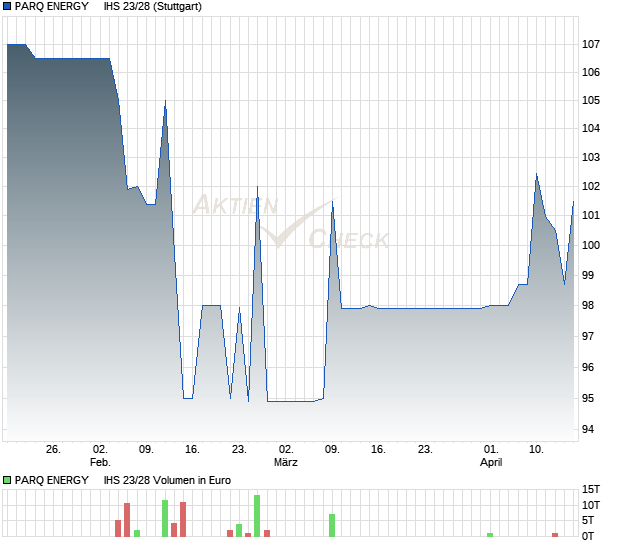Click the 94 price axis label

point(588,429)
